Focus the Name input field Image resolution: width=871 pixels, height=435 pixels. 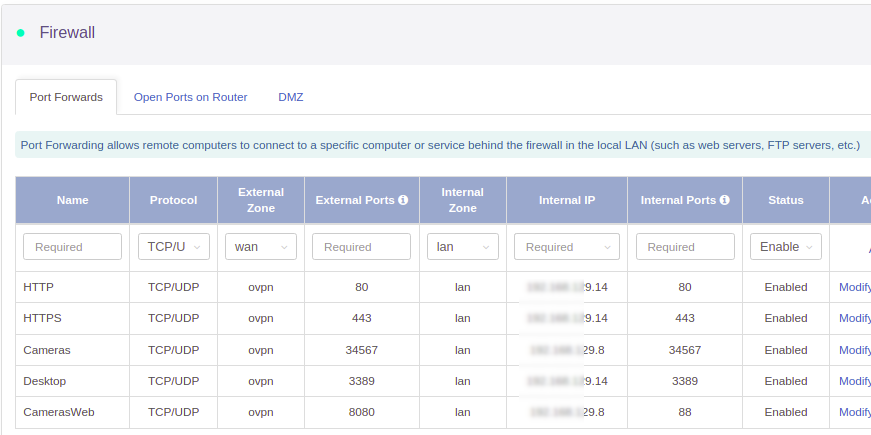tap(72, 247)
